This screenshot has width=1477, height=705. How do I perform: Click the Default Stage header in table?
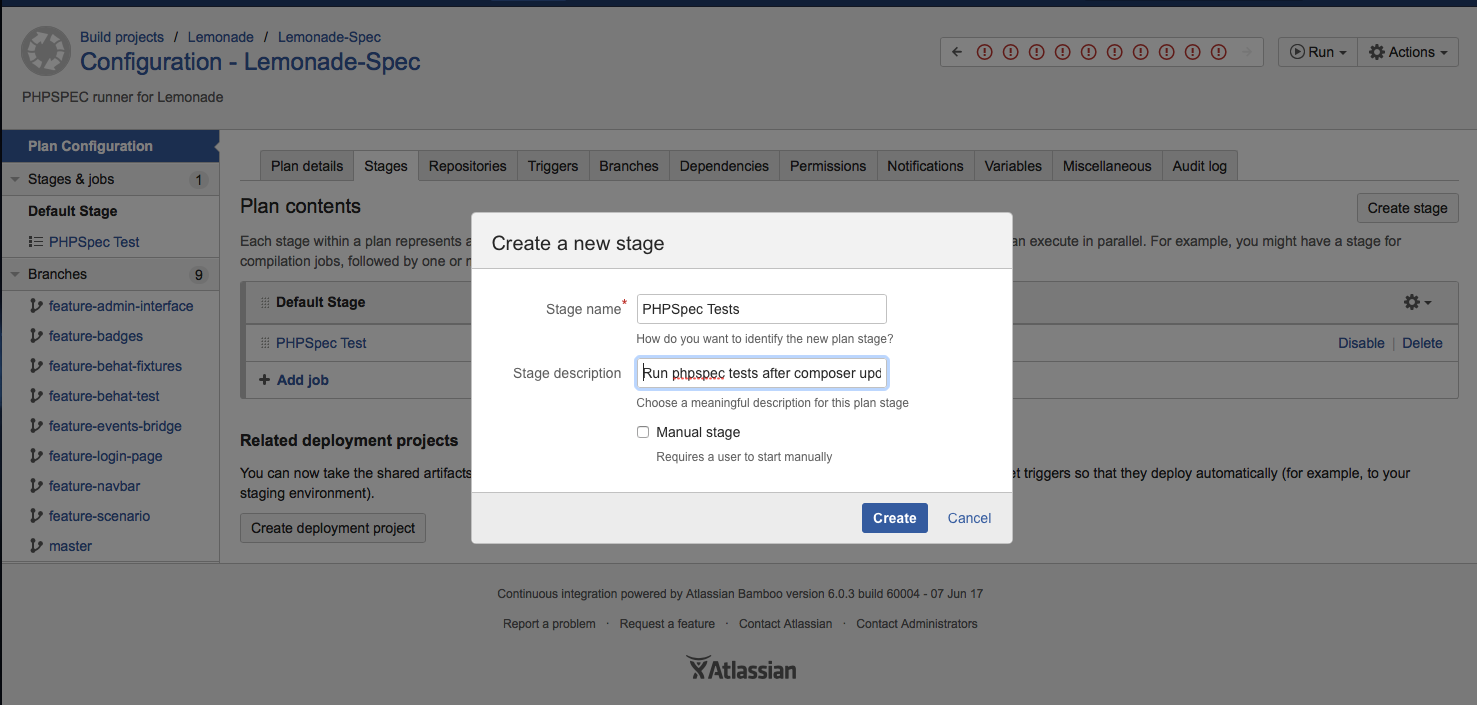pyautogui.click(x=320, y=302)
